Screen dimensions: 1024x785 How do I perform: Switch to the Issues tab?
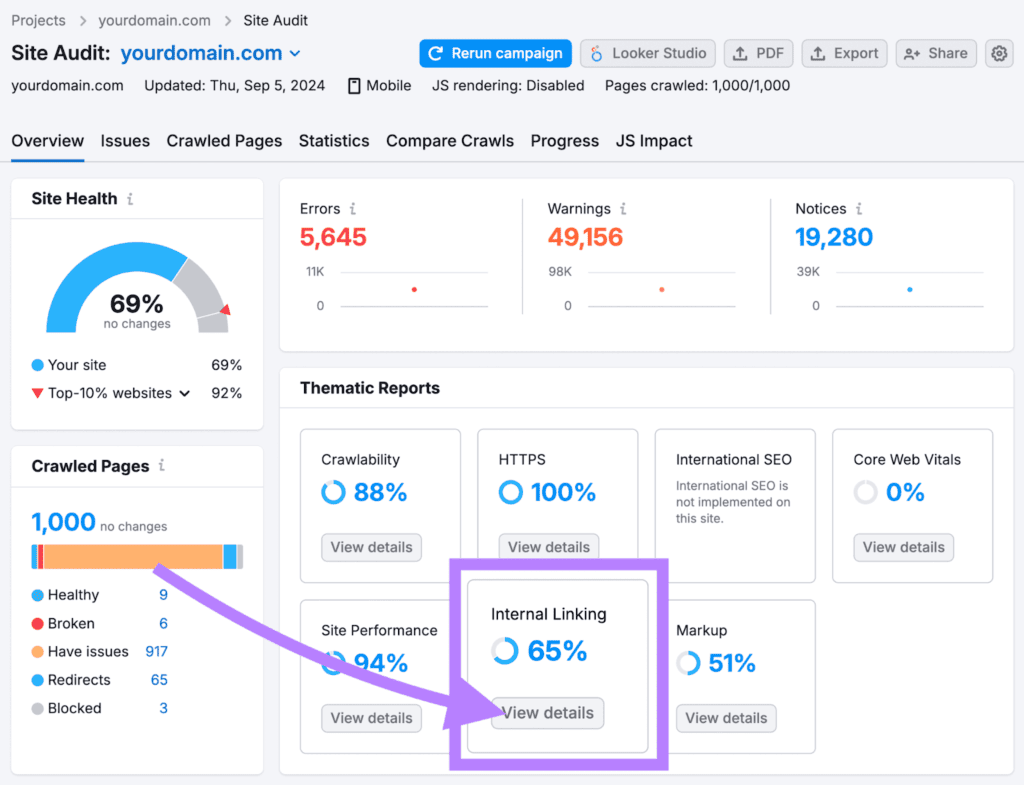pyautogui.click(x=125, y=141)
